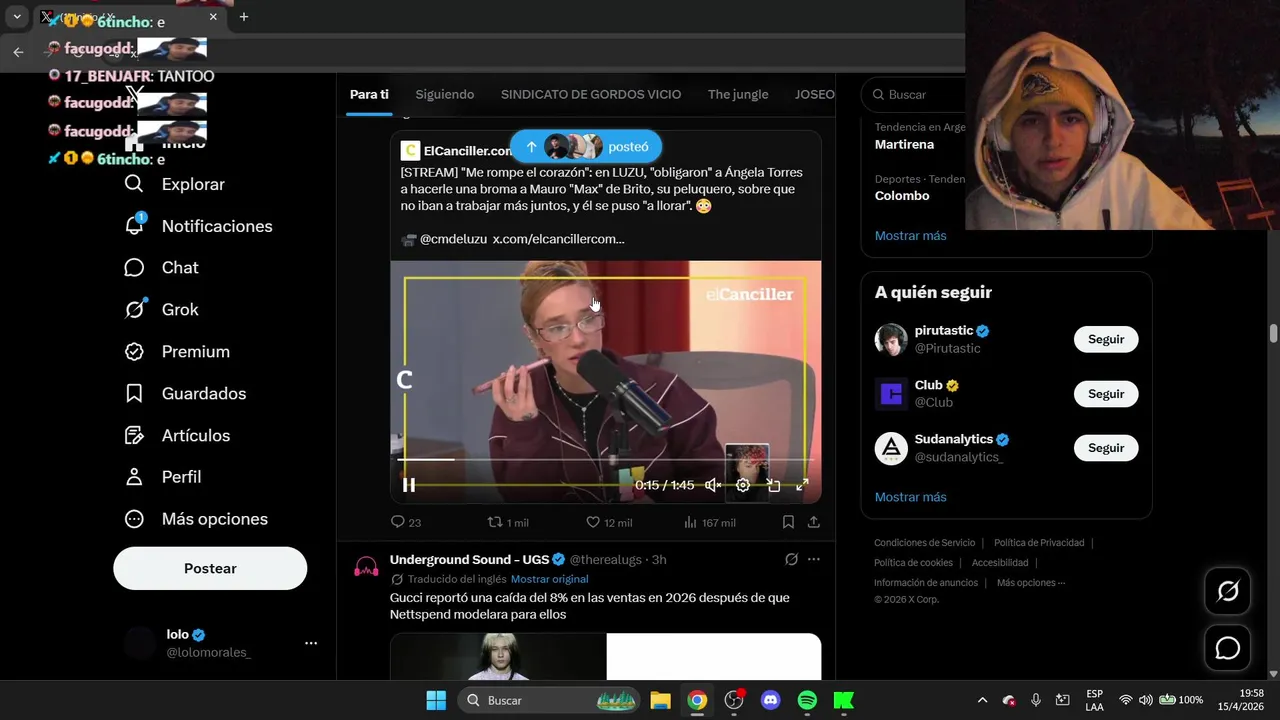Like the ElCanciller post with 12 mil

coord(608,522)
